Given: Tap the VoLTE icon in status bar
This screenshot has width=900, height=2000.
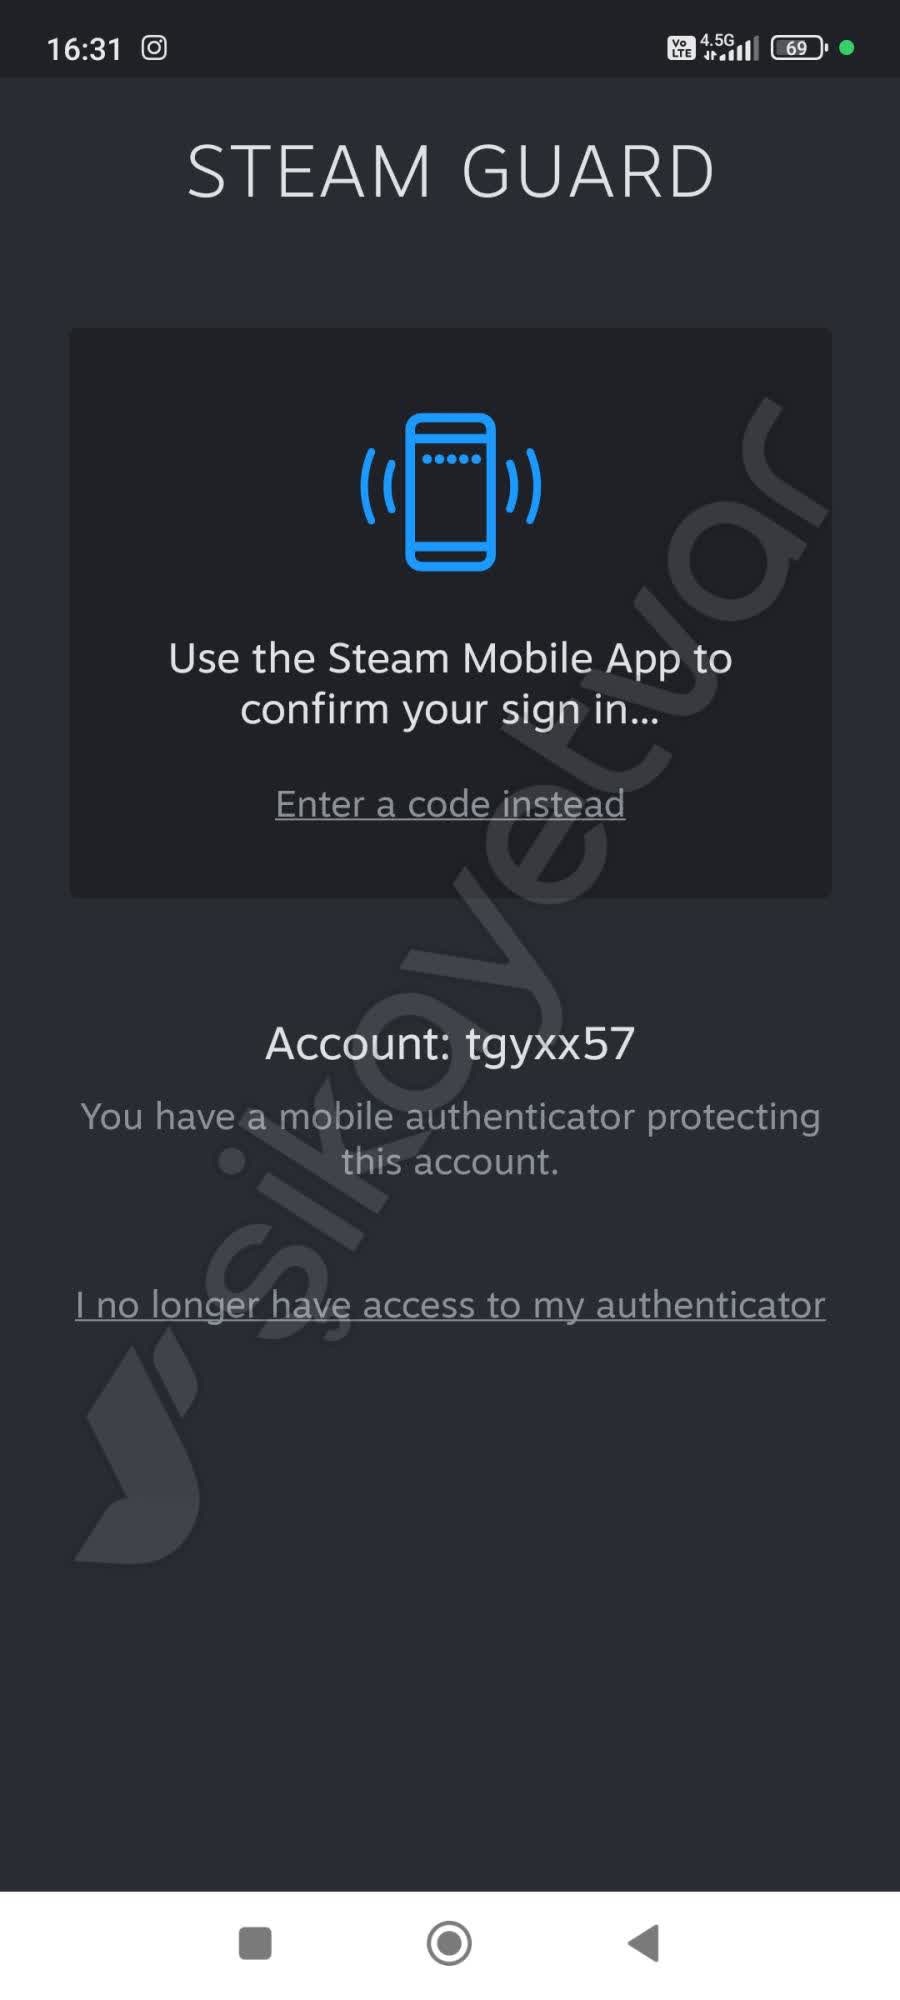Looking at the screenshot, I should pos(681,48).
